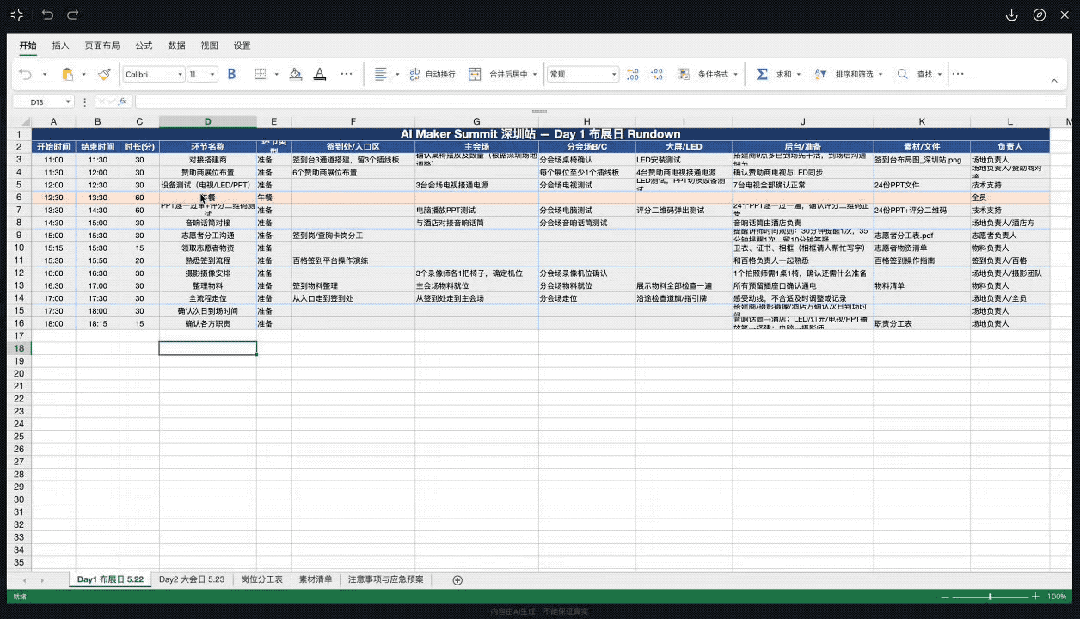The width and height of the screenshot is (1080, 619).
Task: Click the insert function fx icon
Action: point(123,101)
